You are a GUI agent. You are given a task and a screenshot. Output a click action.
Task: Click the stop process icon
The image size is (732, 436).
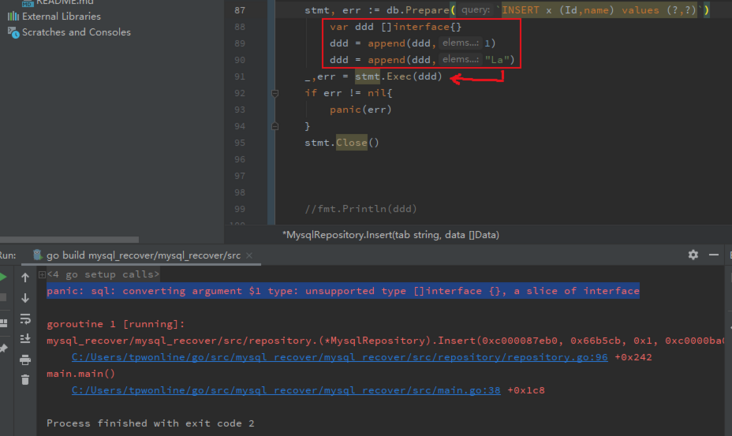tap(3, 298)
